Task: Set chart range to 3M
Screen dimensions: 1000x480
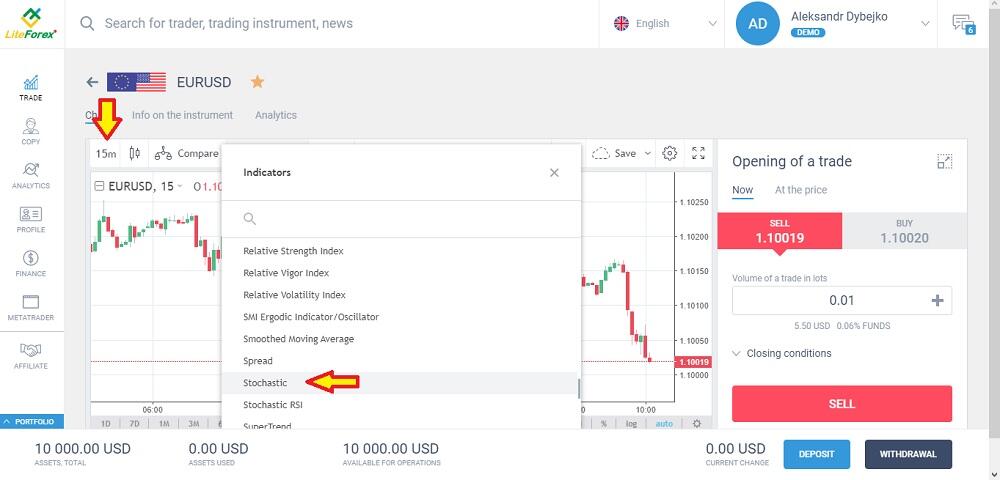Action: pyautogui.click(x=193, y=424)
